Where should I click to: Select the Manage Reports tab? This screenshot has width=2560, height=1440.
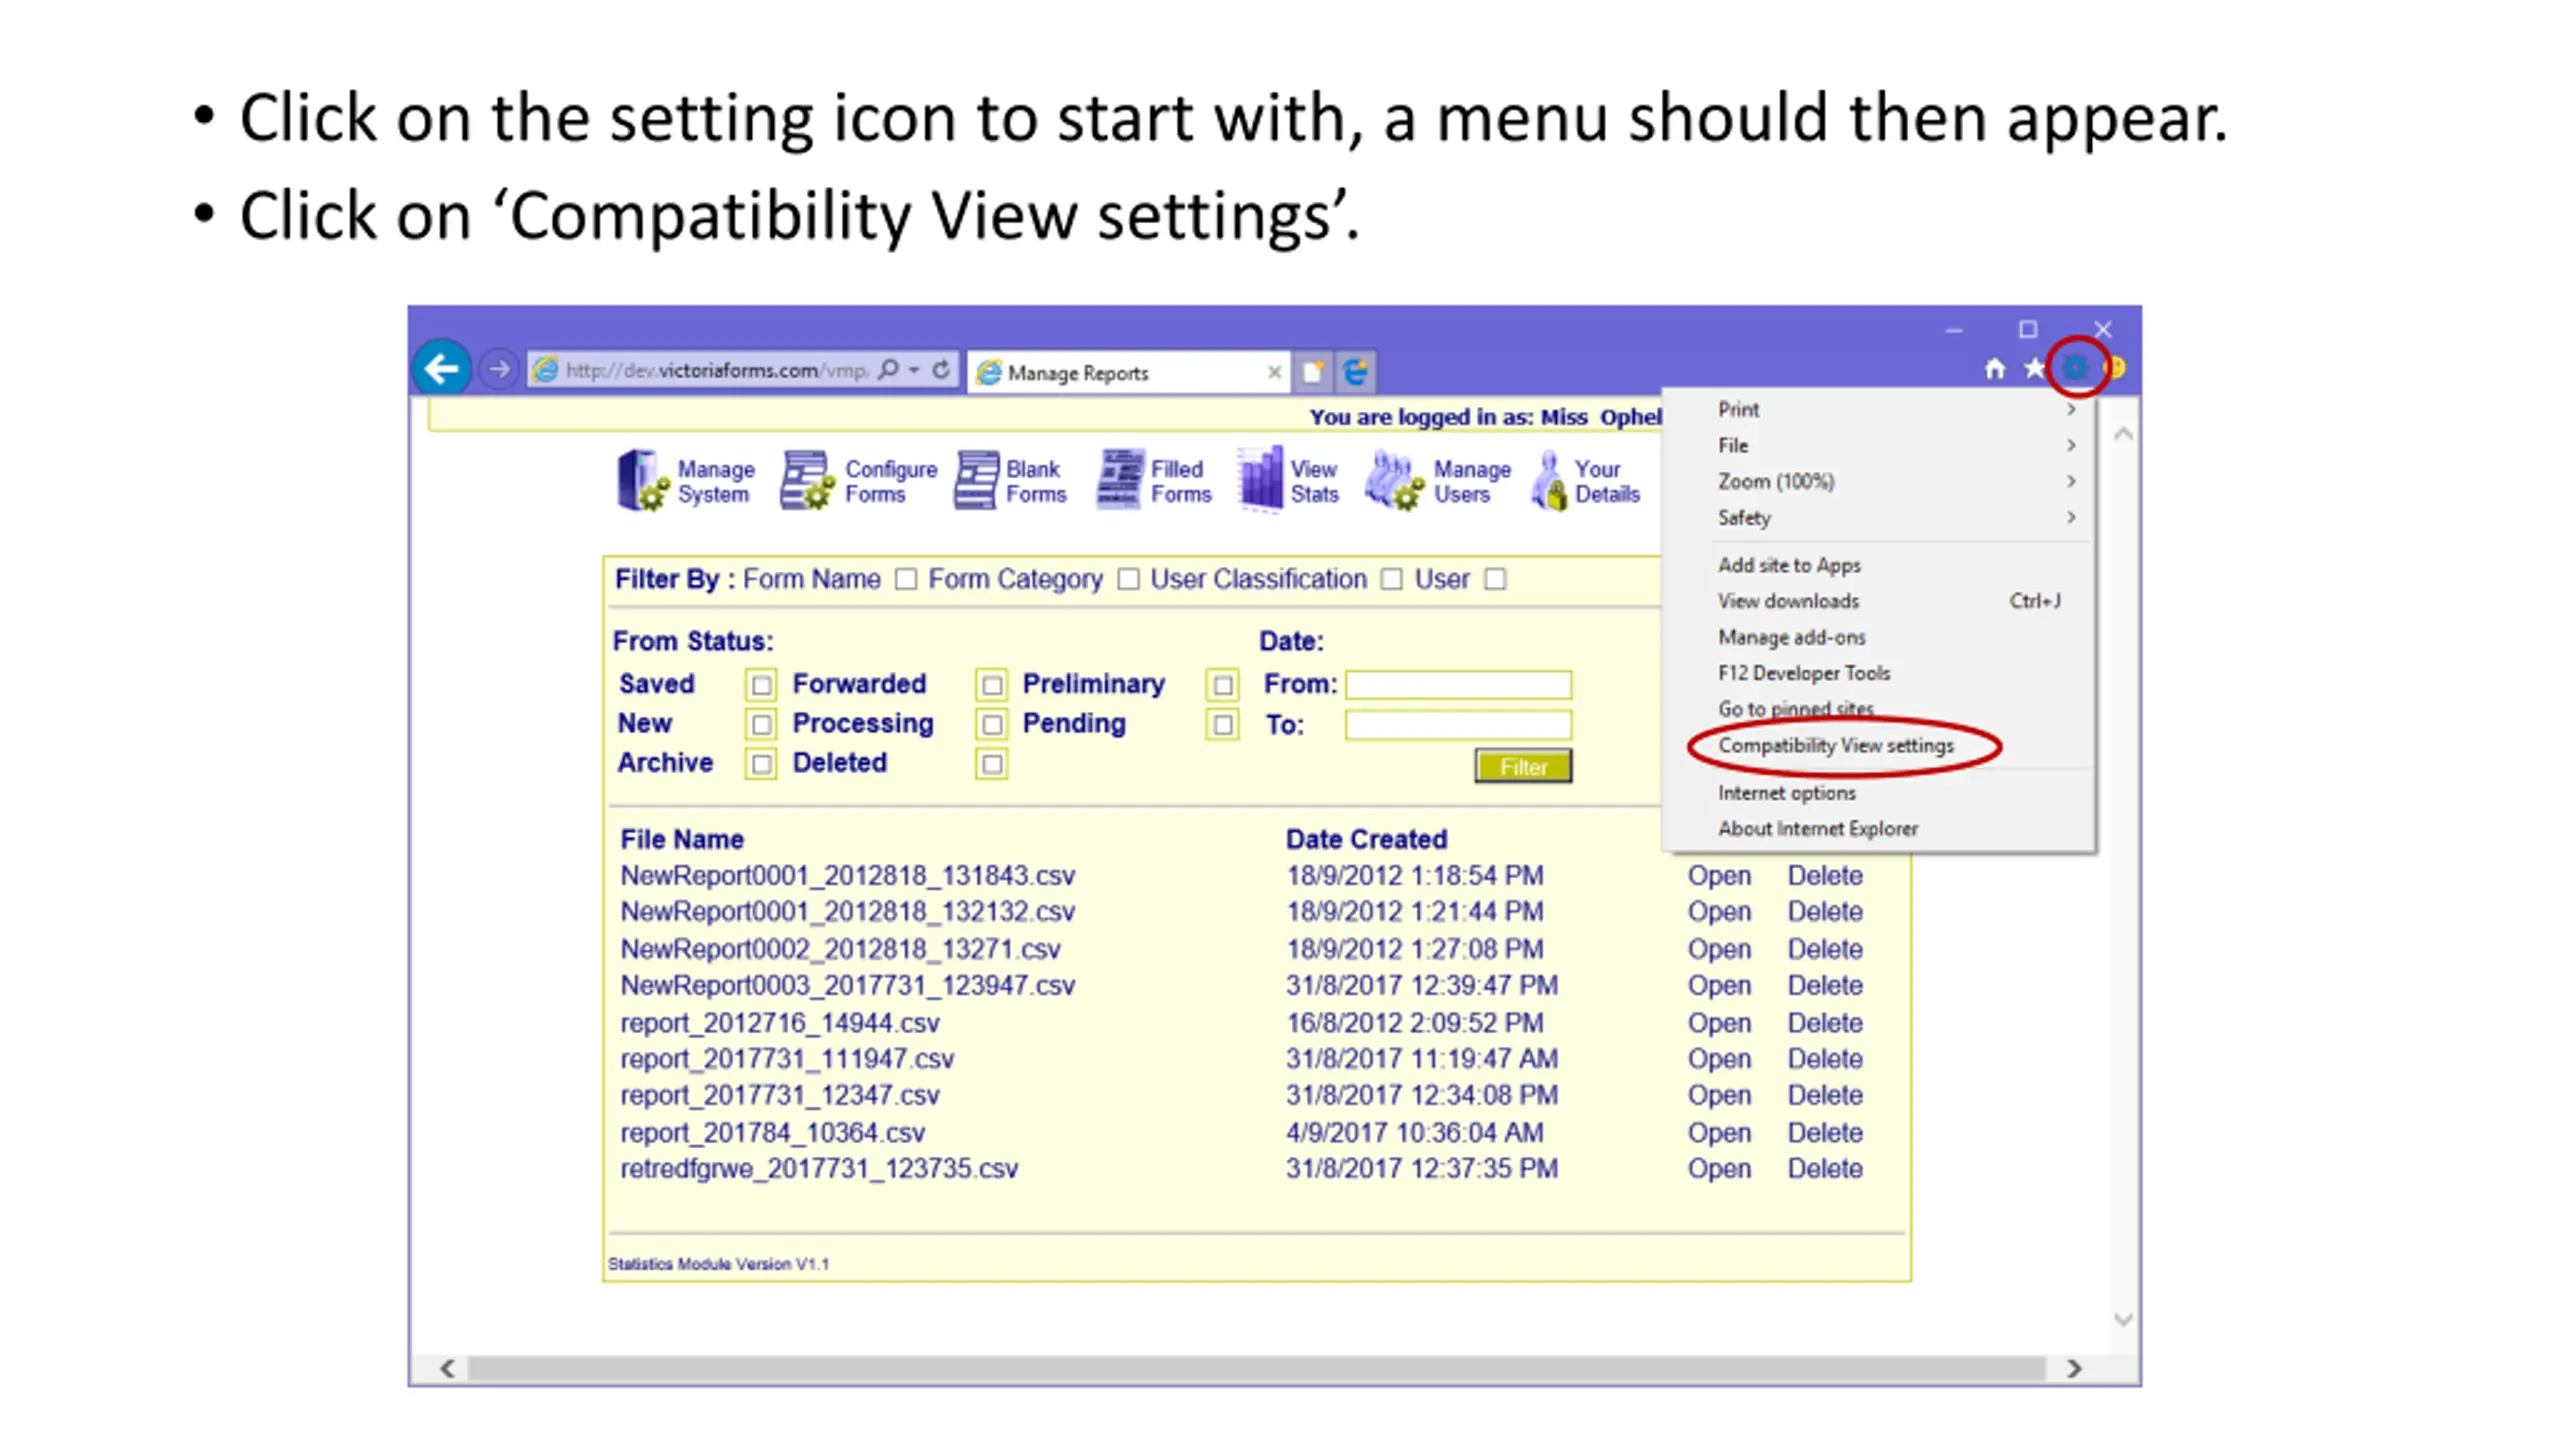click(1127, 372)
